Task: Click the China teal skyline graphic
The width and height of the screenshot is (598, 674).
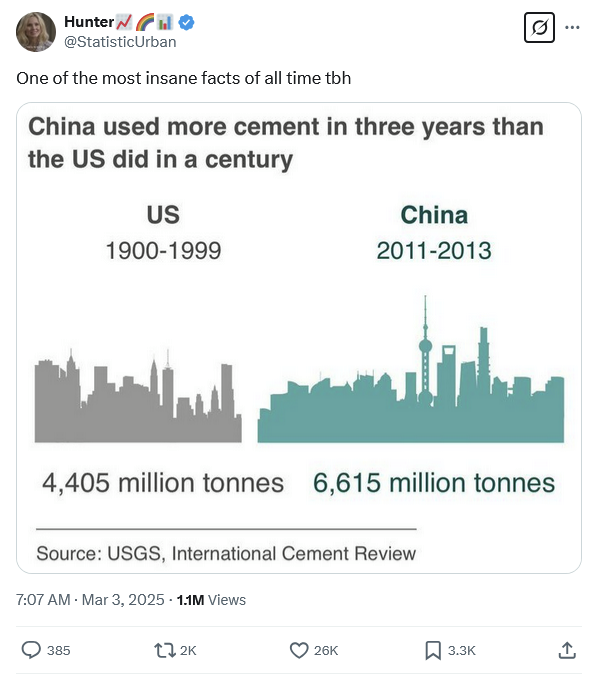Action: [411, 369]
